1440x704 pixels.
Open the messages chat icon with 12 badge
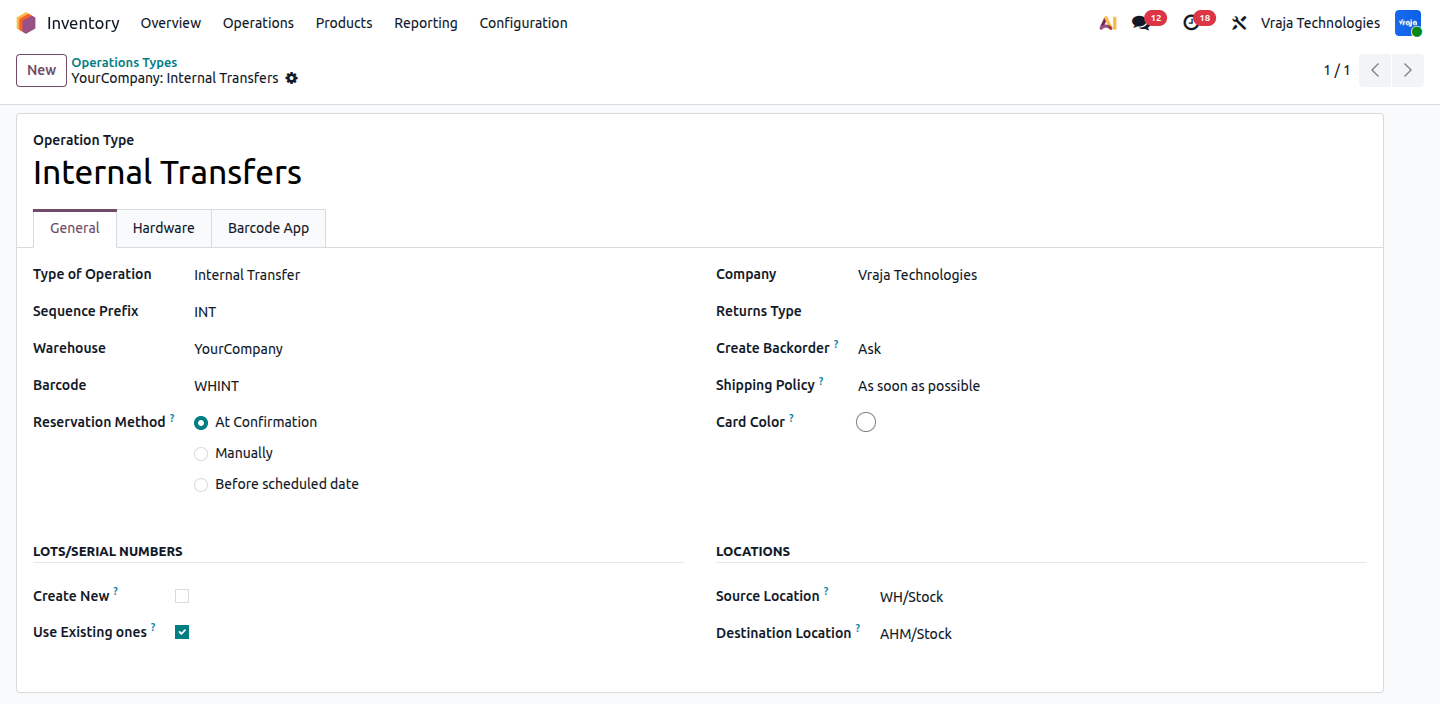click(x=1141, y=23)
